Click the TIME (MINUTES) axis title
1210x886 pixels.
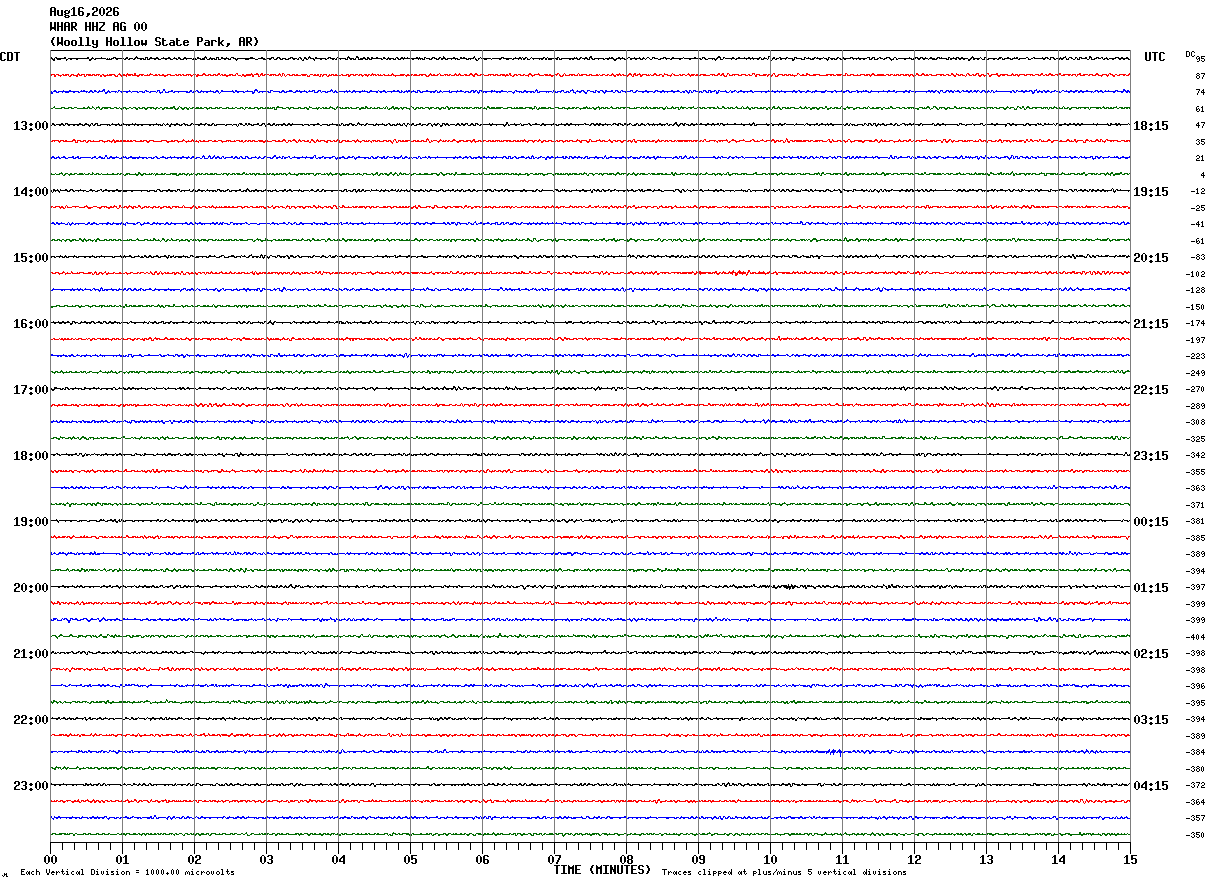coord(602,870)
